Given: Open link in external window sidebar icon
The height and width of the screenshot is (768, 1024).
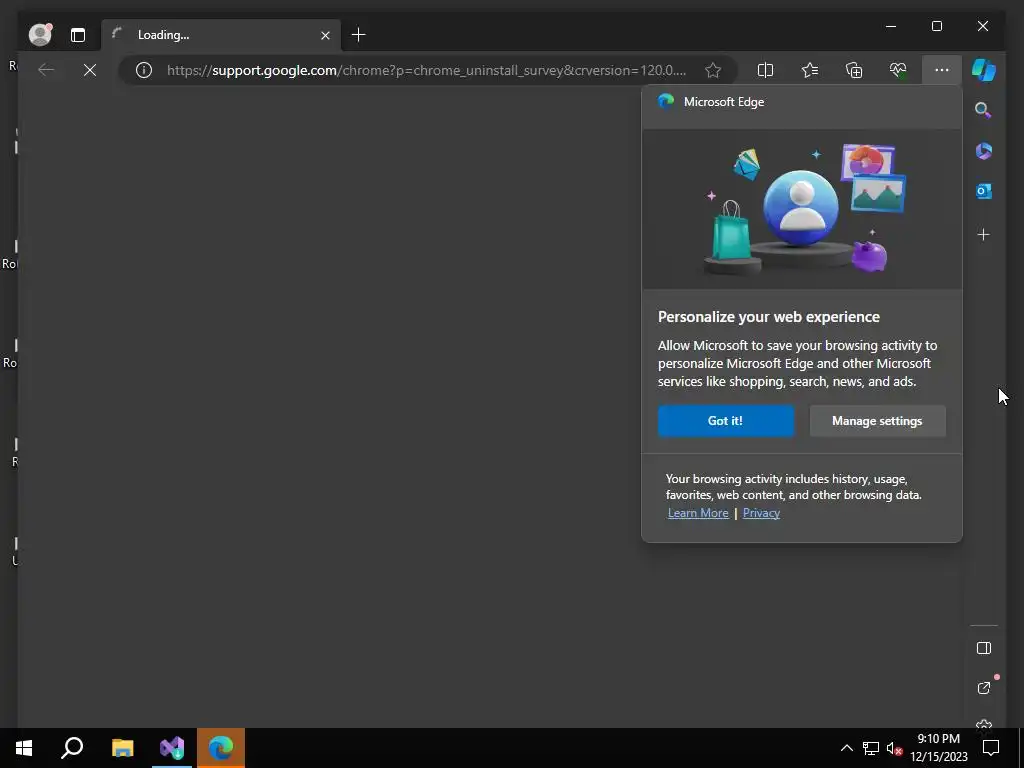Looking at the screenshot, I should [x=984, y=688].
